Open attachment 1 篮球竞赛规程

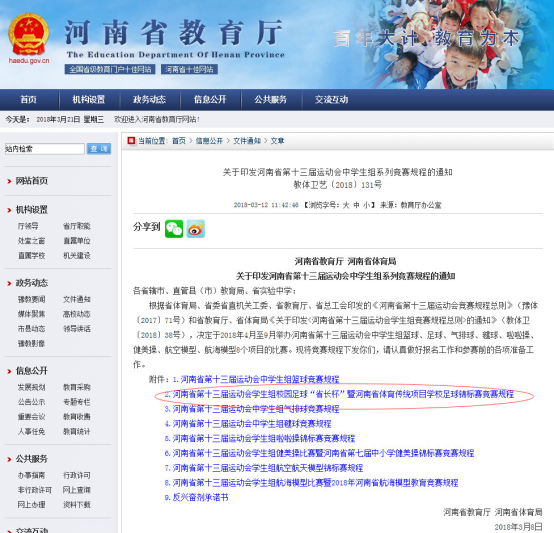coord(256,379)
